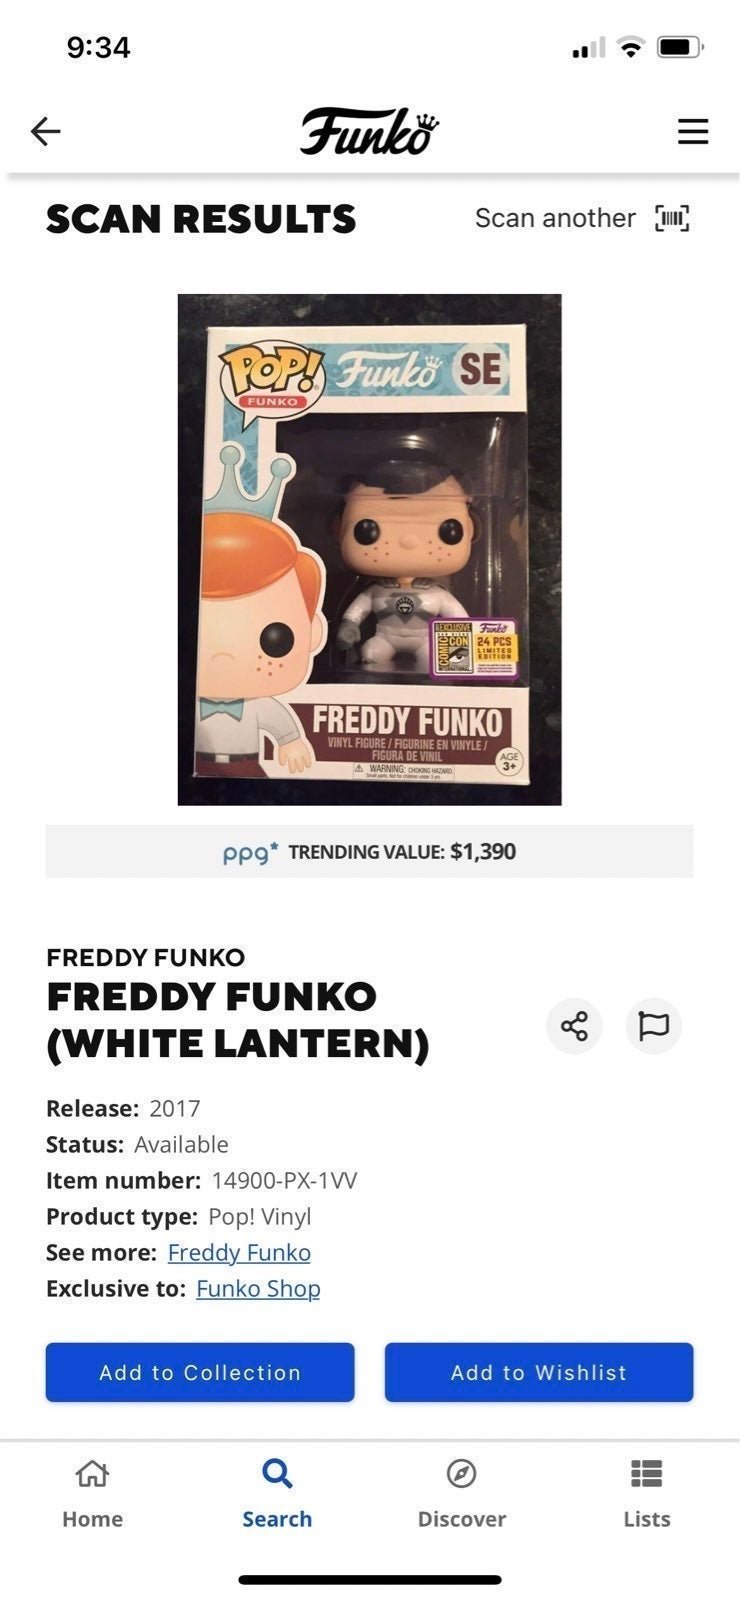Open the Lists tab
Screen dimensions: 740x1600
[646, 1494]
